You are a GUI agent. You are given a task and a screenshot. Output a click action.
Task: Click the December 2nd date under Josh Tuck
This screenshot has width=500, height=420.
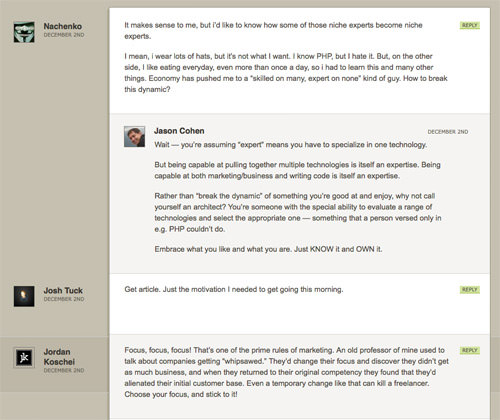pyautogui.click(x=64, y=299)
